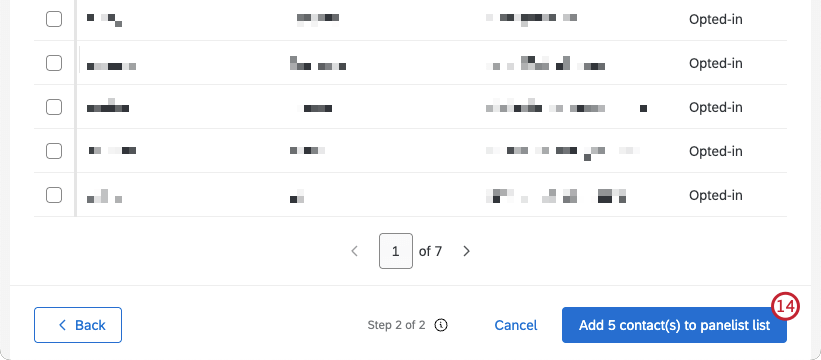Advance to the next page of contacts
Image resolution: width=821 pixels, height=360 pixels.
pos(467,251)
